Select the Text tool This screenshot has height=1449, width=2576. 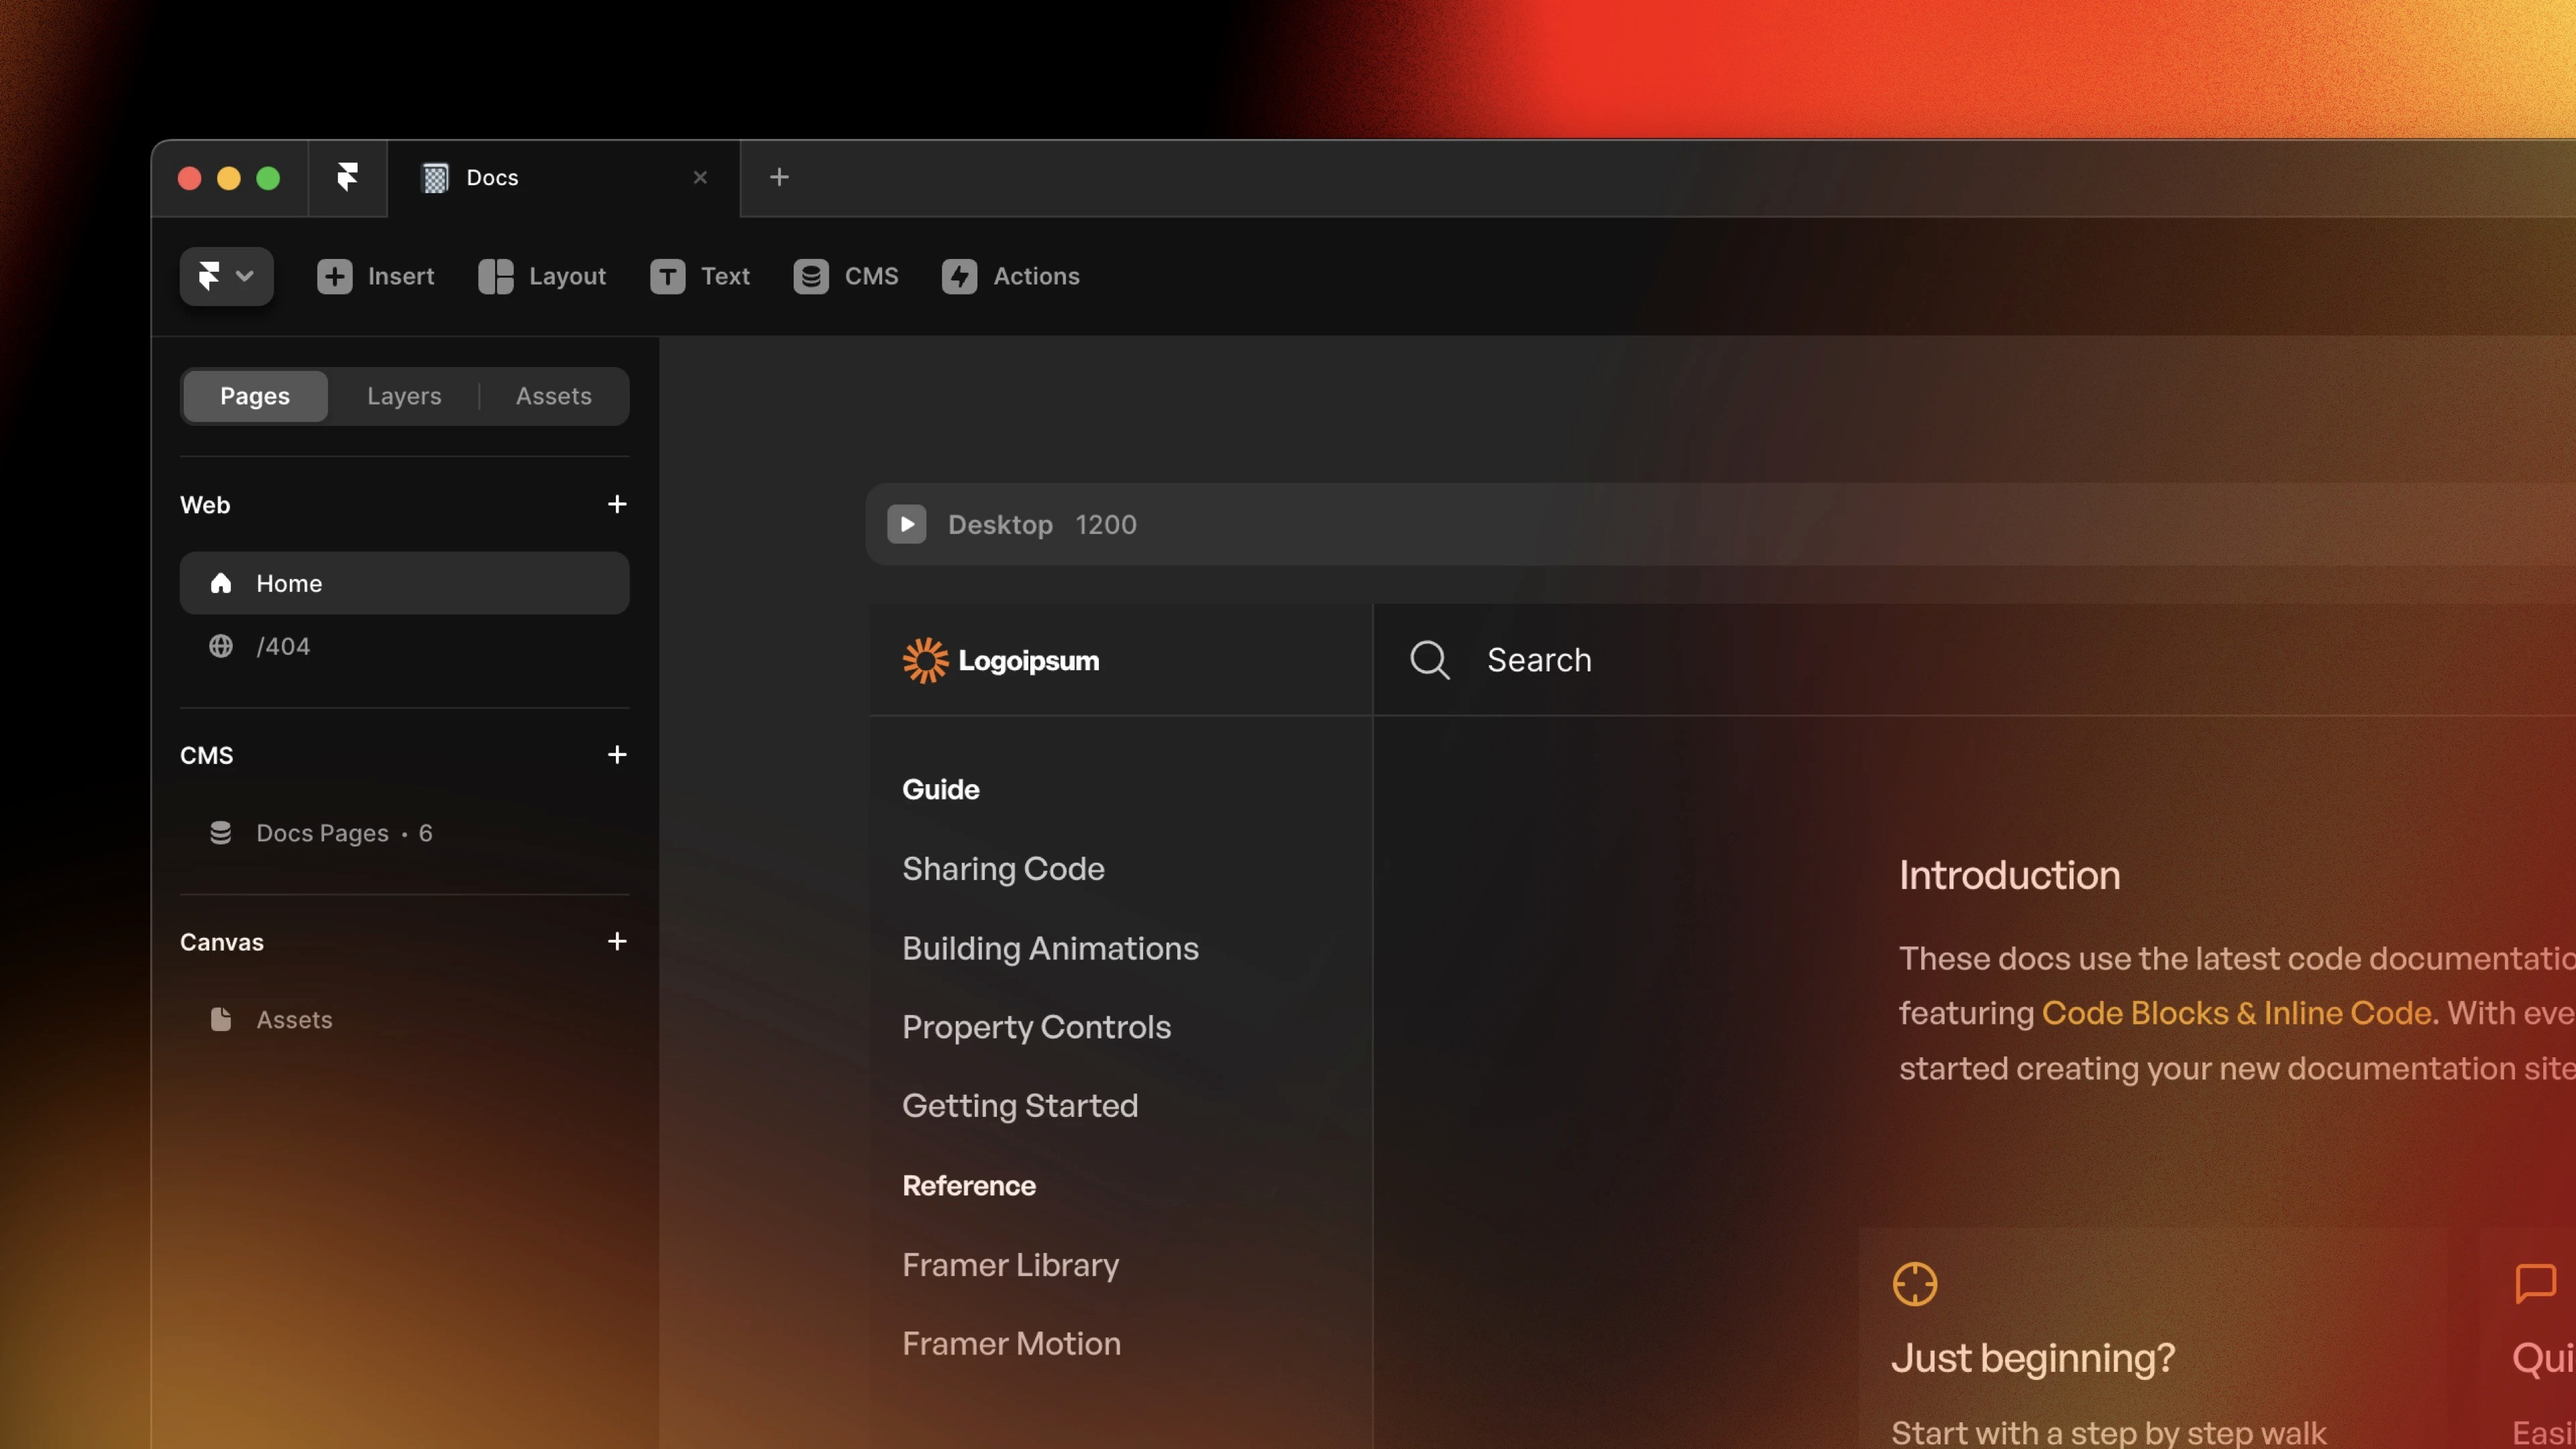[x=700, y=276]
